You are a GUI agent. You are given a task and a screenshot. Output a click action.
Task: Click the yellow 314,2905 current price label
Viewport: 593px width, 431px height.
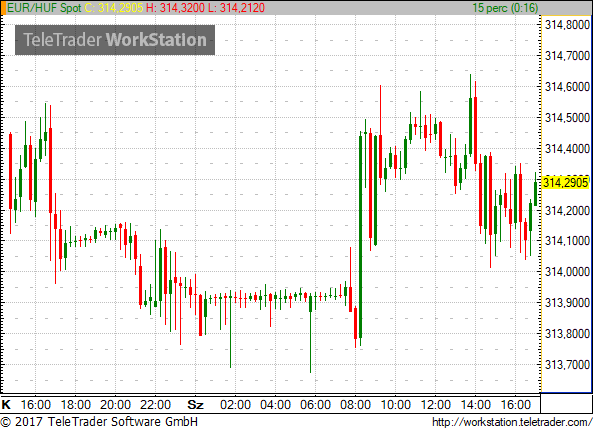click(566, 183)
